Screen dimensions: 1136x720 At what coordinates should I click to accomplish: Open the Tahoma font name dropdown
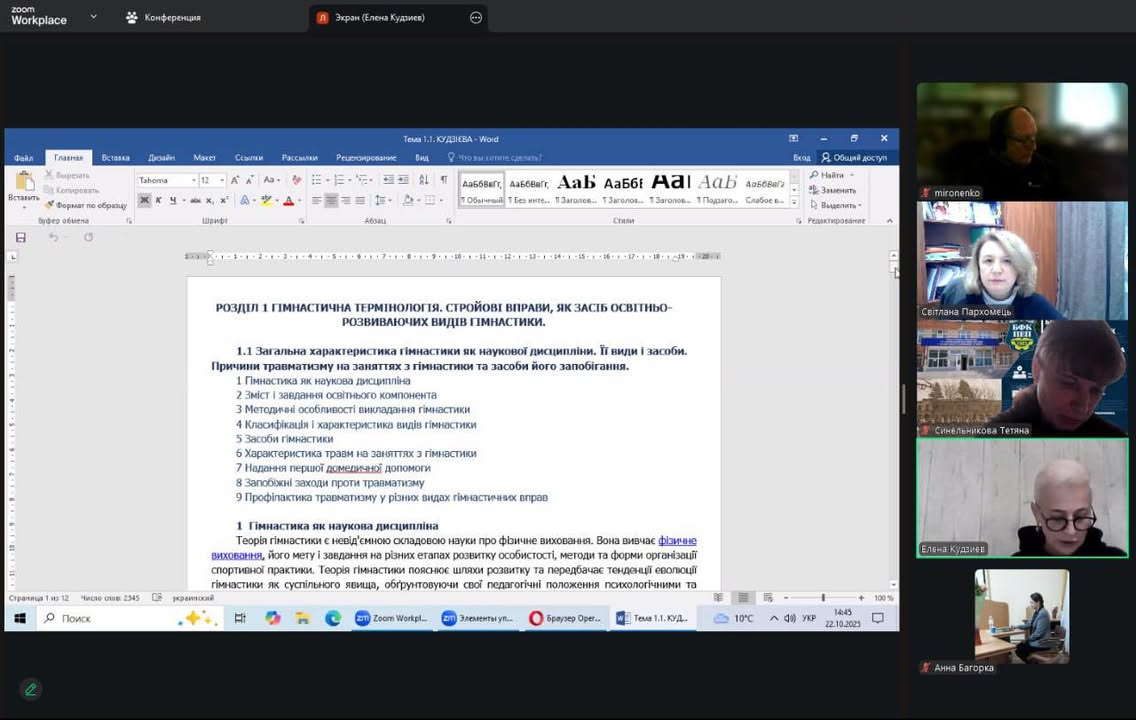(x=193, y=180)
